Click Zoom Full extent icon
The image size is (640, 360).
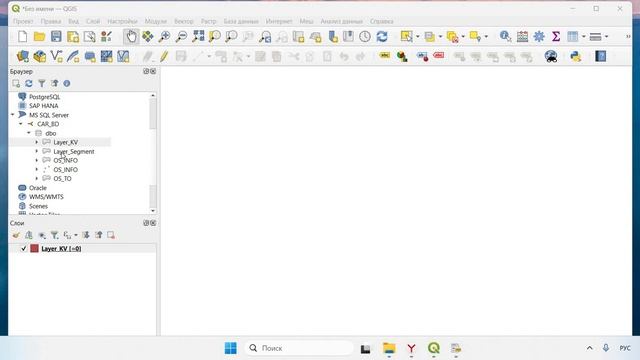pos(198,37)
